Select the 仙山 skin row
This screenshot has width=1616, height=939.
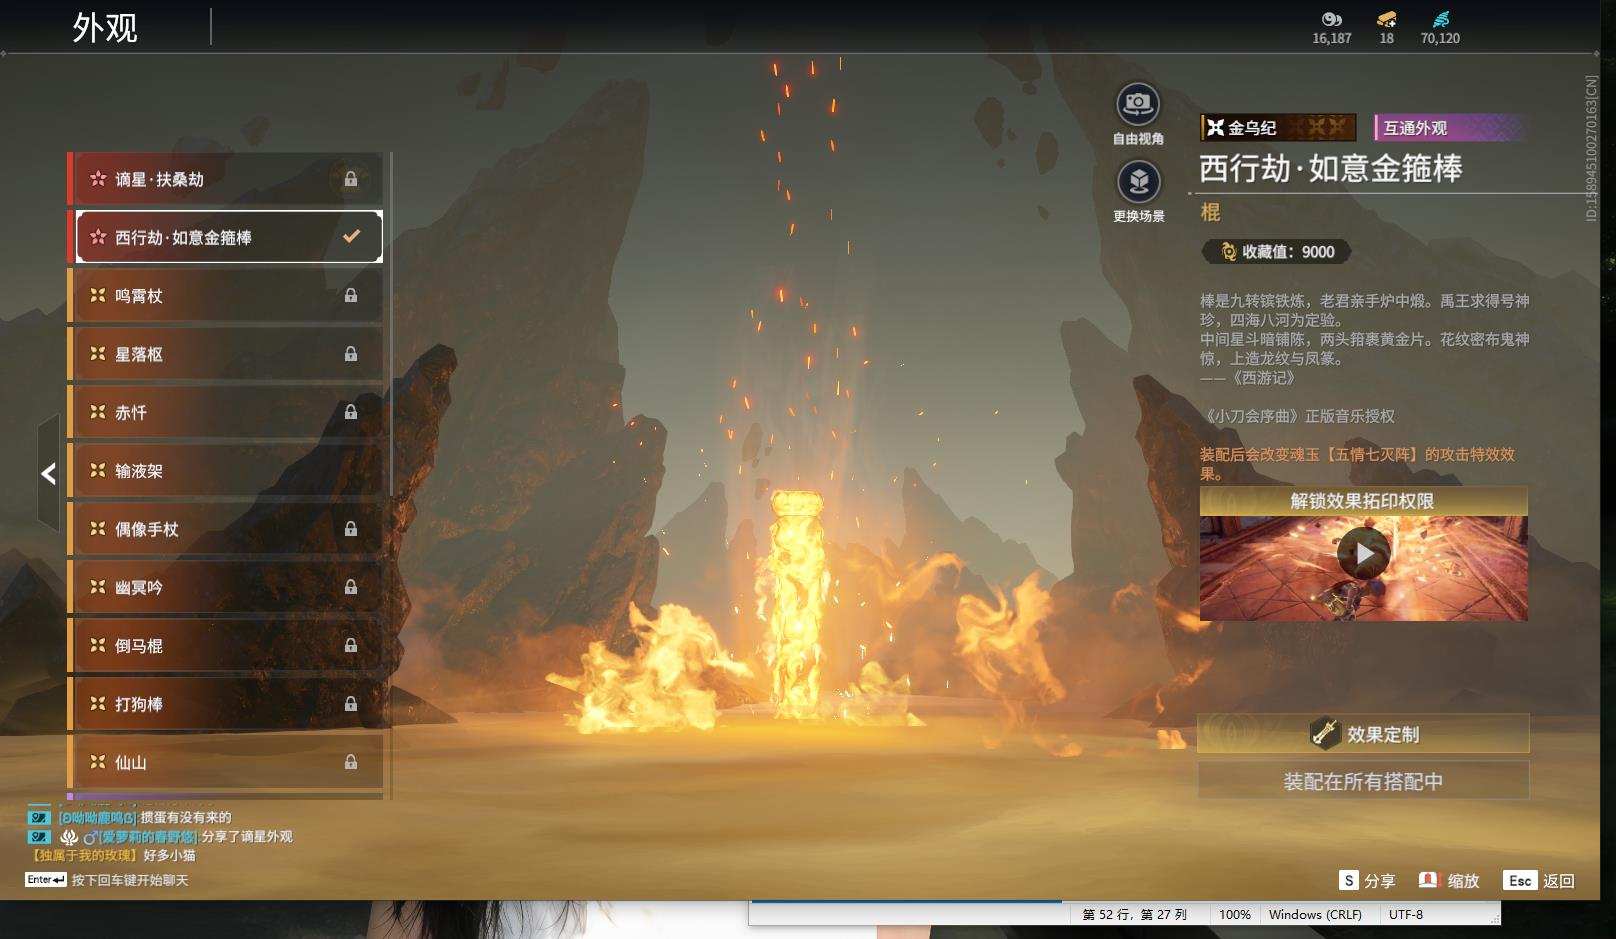pyautogui.click(x=225, y=762)
